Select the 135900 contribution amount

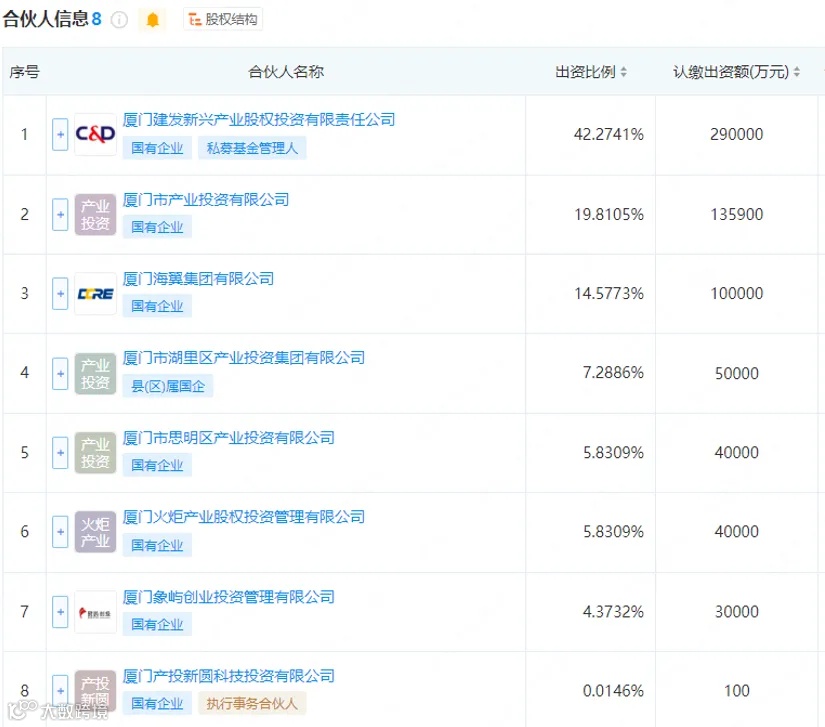(737, 215)
